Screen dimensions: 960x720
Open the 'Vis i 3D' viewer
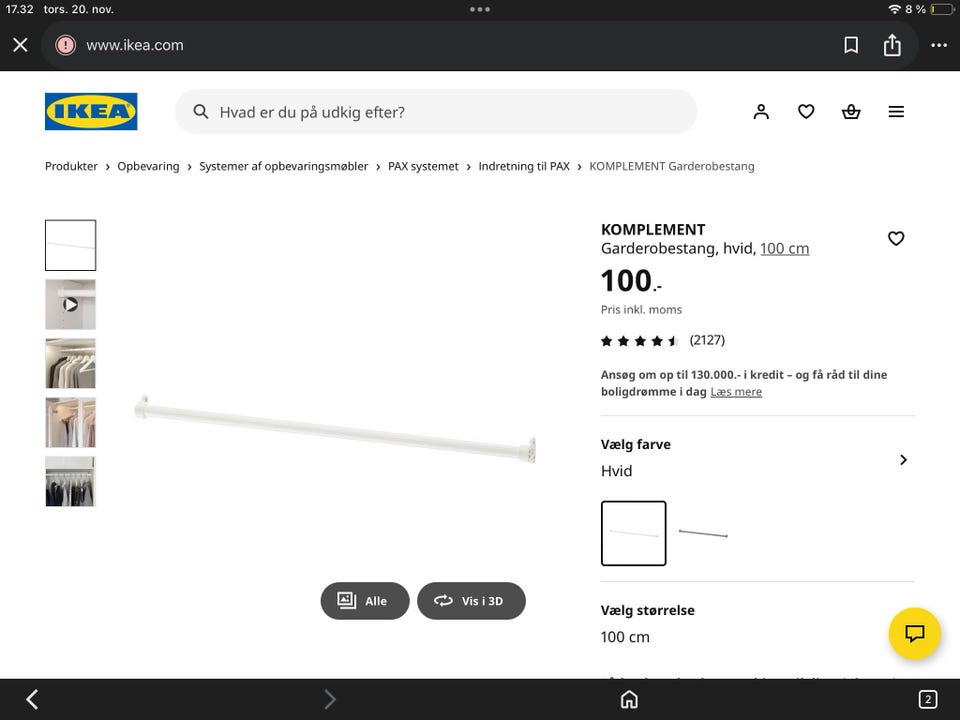[471, 601]
